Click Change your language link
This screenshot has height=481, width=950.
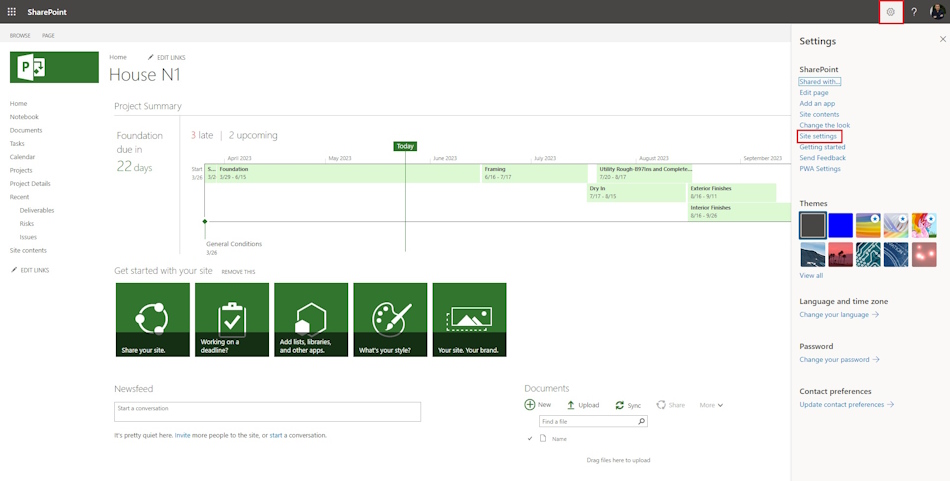(839, 315)
